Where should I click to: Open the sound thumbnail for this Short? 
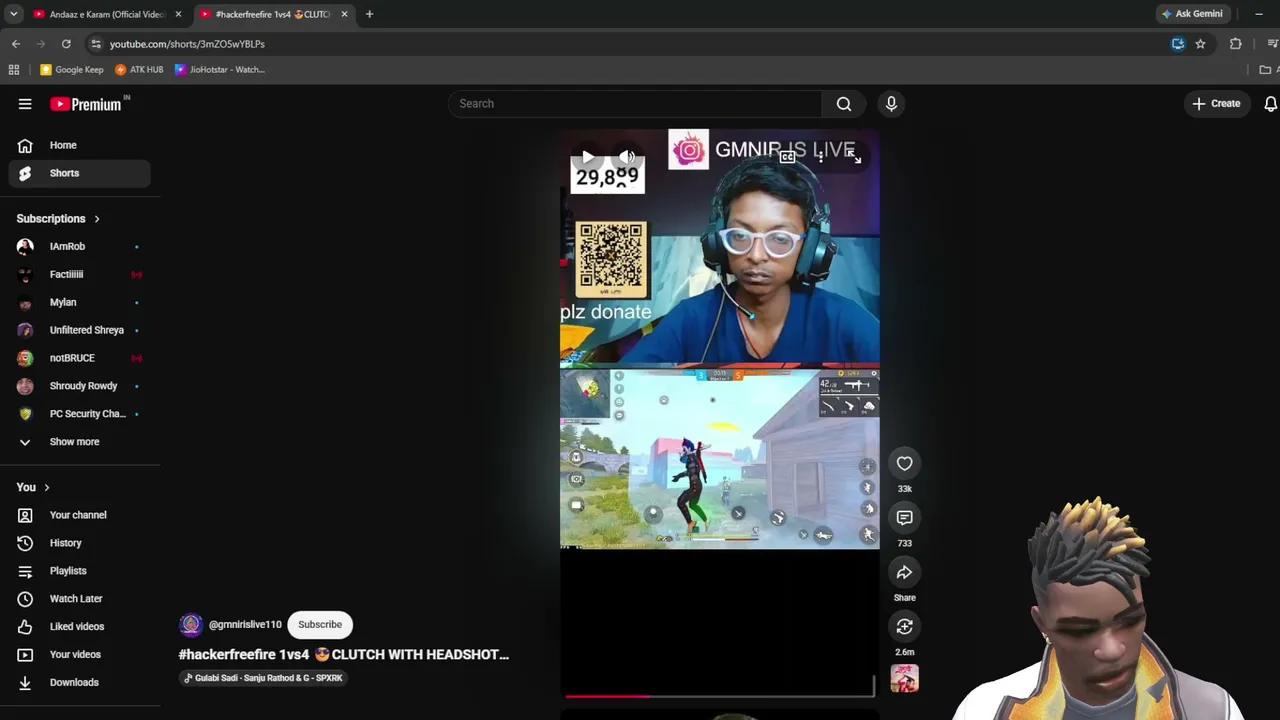coord(904,679)
